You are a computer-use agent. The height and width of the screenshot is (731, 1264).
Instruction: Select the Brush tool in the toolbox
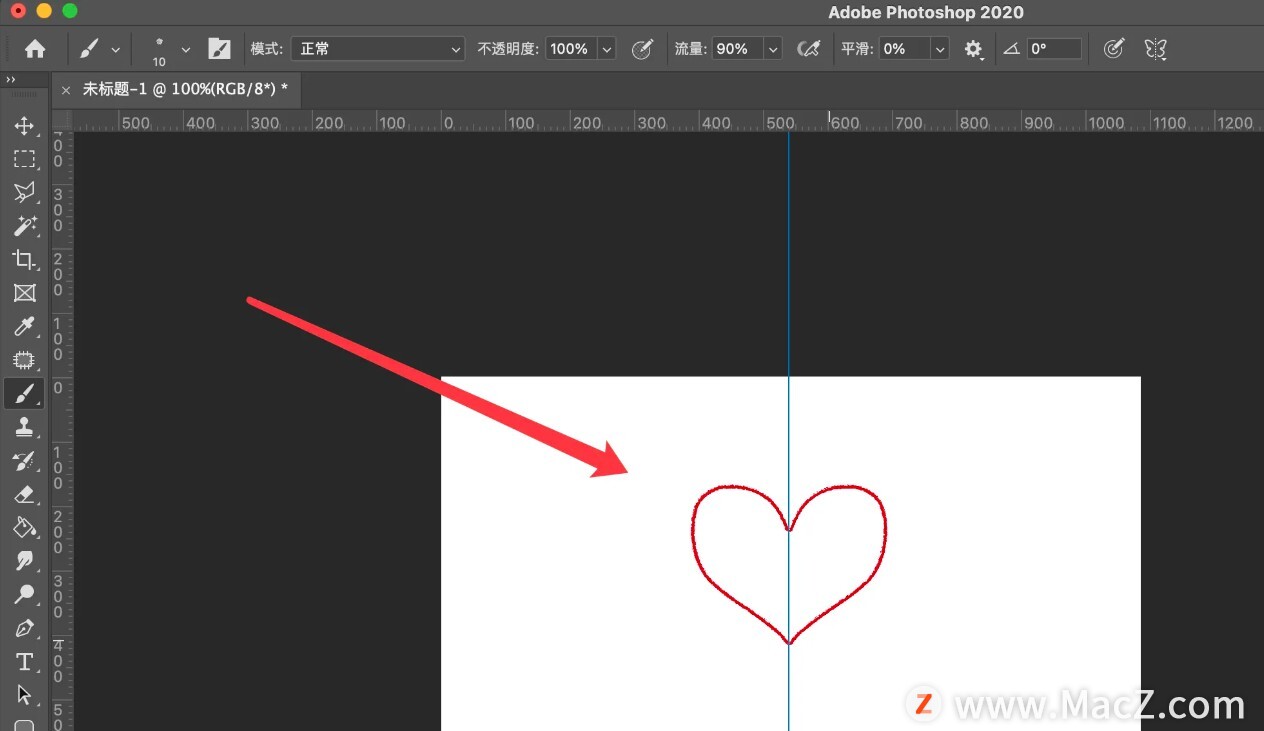(x=24, y=393)
